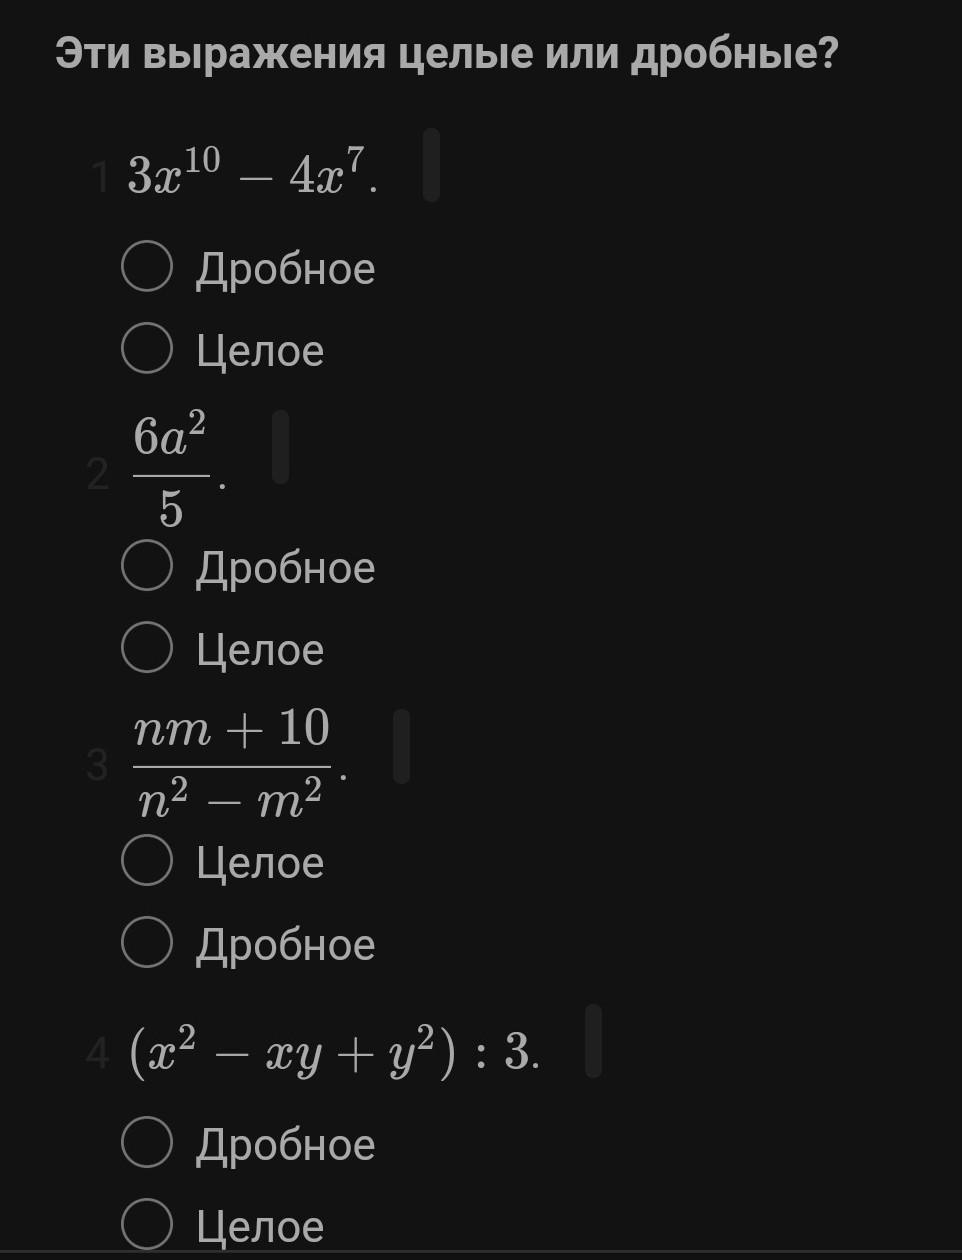Choose 'Дробное' for the 6a²/5 expression

pos(147,566)
